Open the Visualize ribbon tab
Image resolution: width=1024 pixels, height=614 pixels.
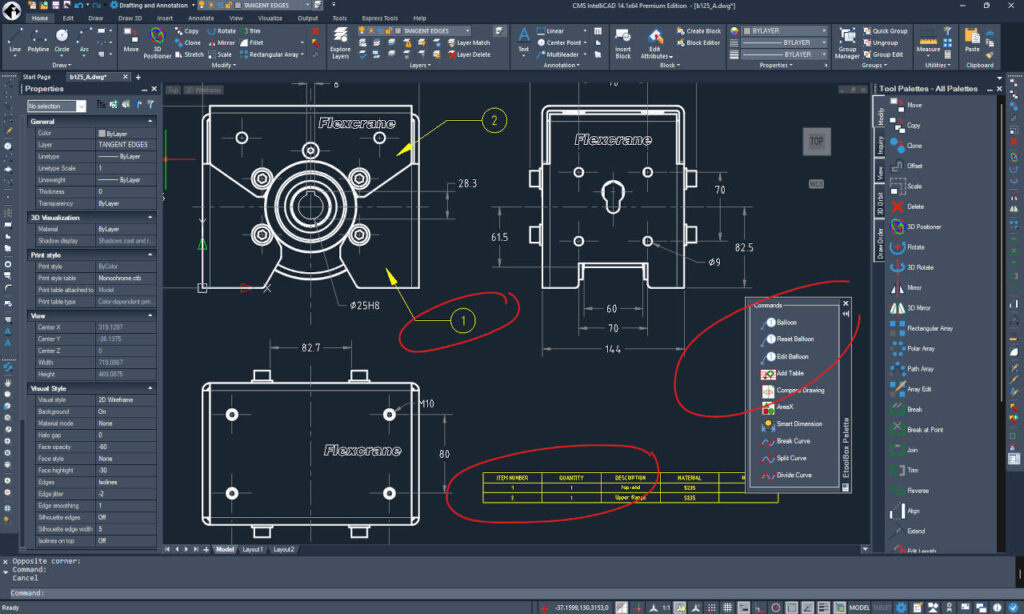270,18
